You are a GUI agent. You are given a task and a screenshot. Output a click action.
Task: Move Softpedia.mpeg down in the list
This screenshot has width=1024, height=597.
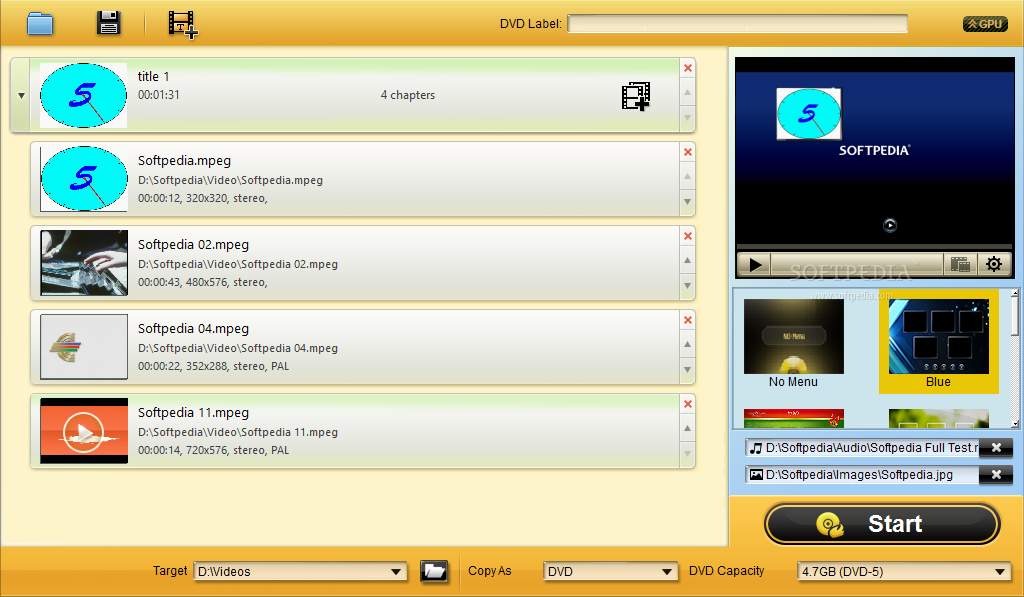pyautogui.click(x=688, y=202)
